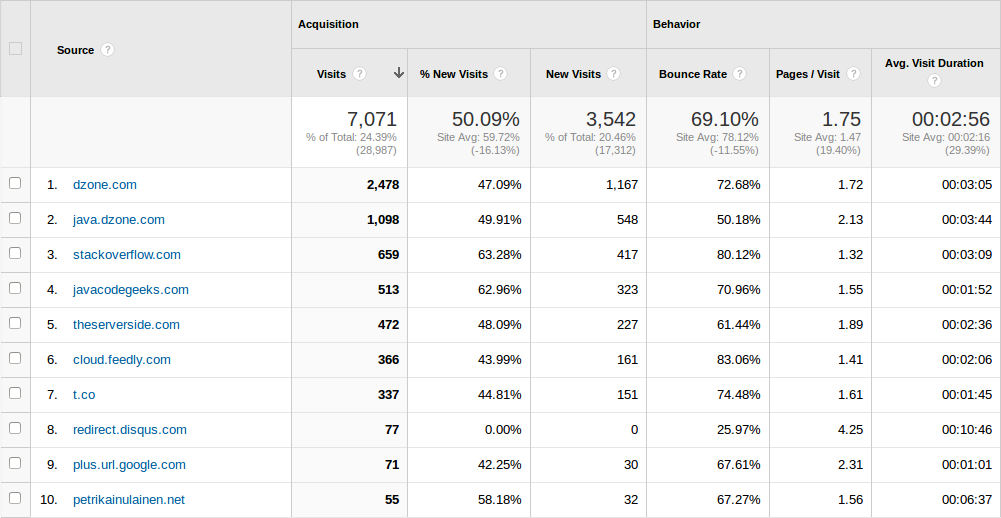
Task: Open the theserverside.com source link
Action: (126, 325)
